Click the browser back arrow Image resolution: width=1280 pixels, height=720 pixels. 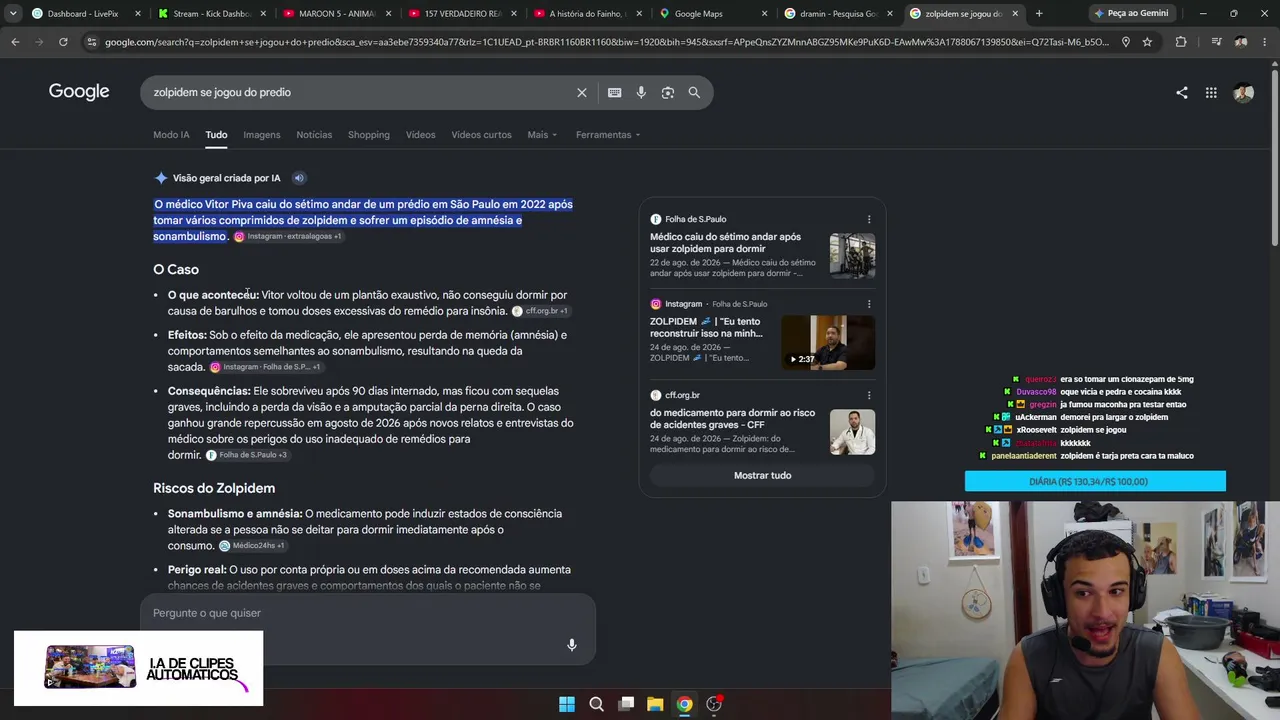[x=15, y=42]
